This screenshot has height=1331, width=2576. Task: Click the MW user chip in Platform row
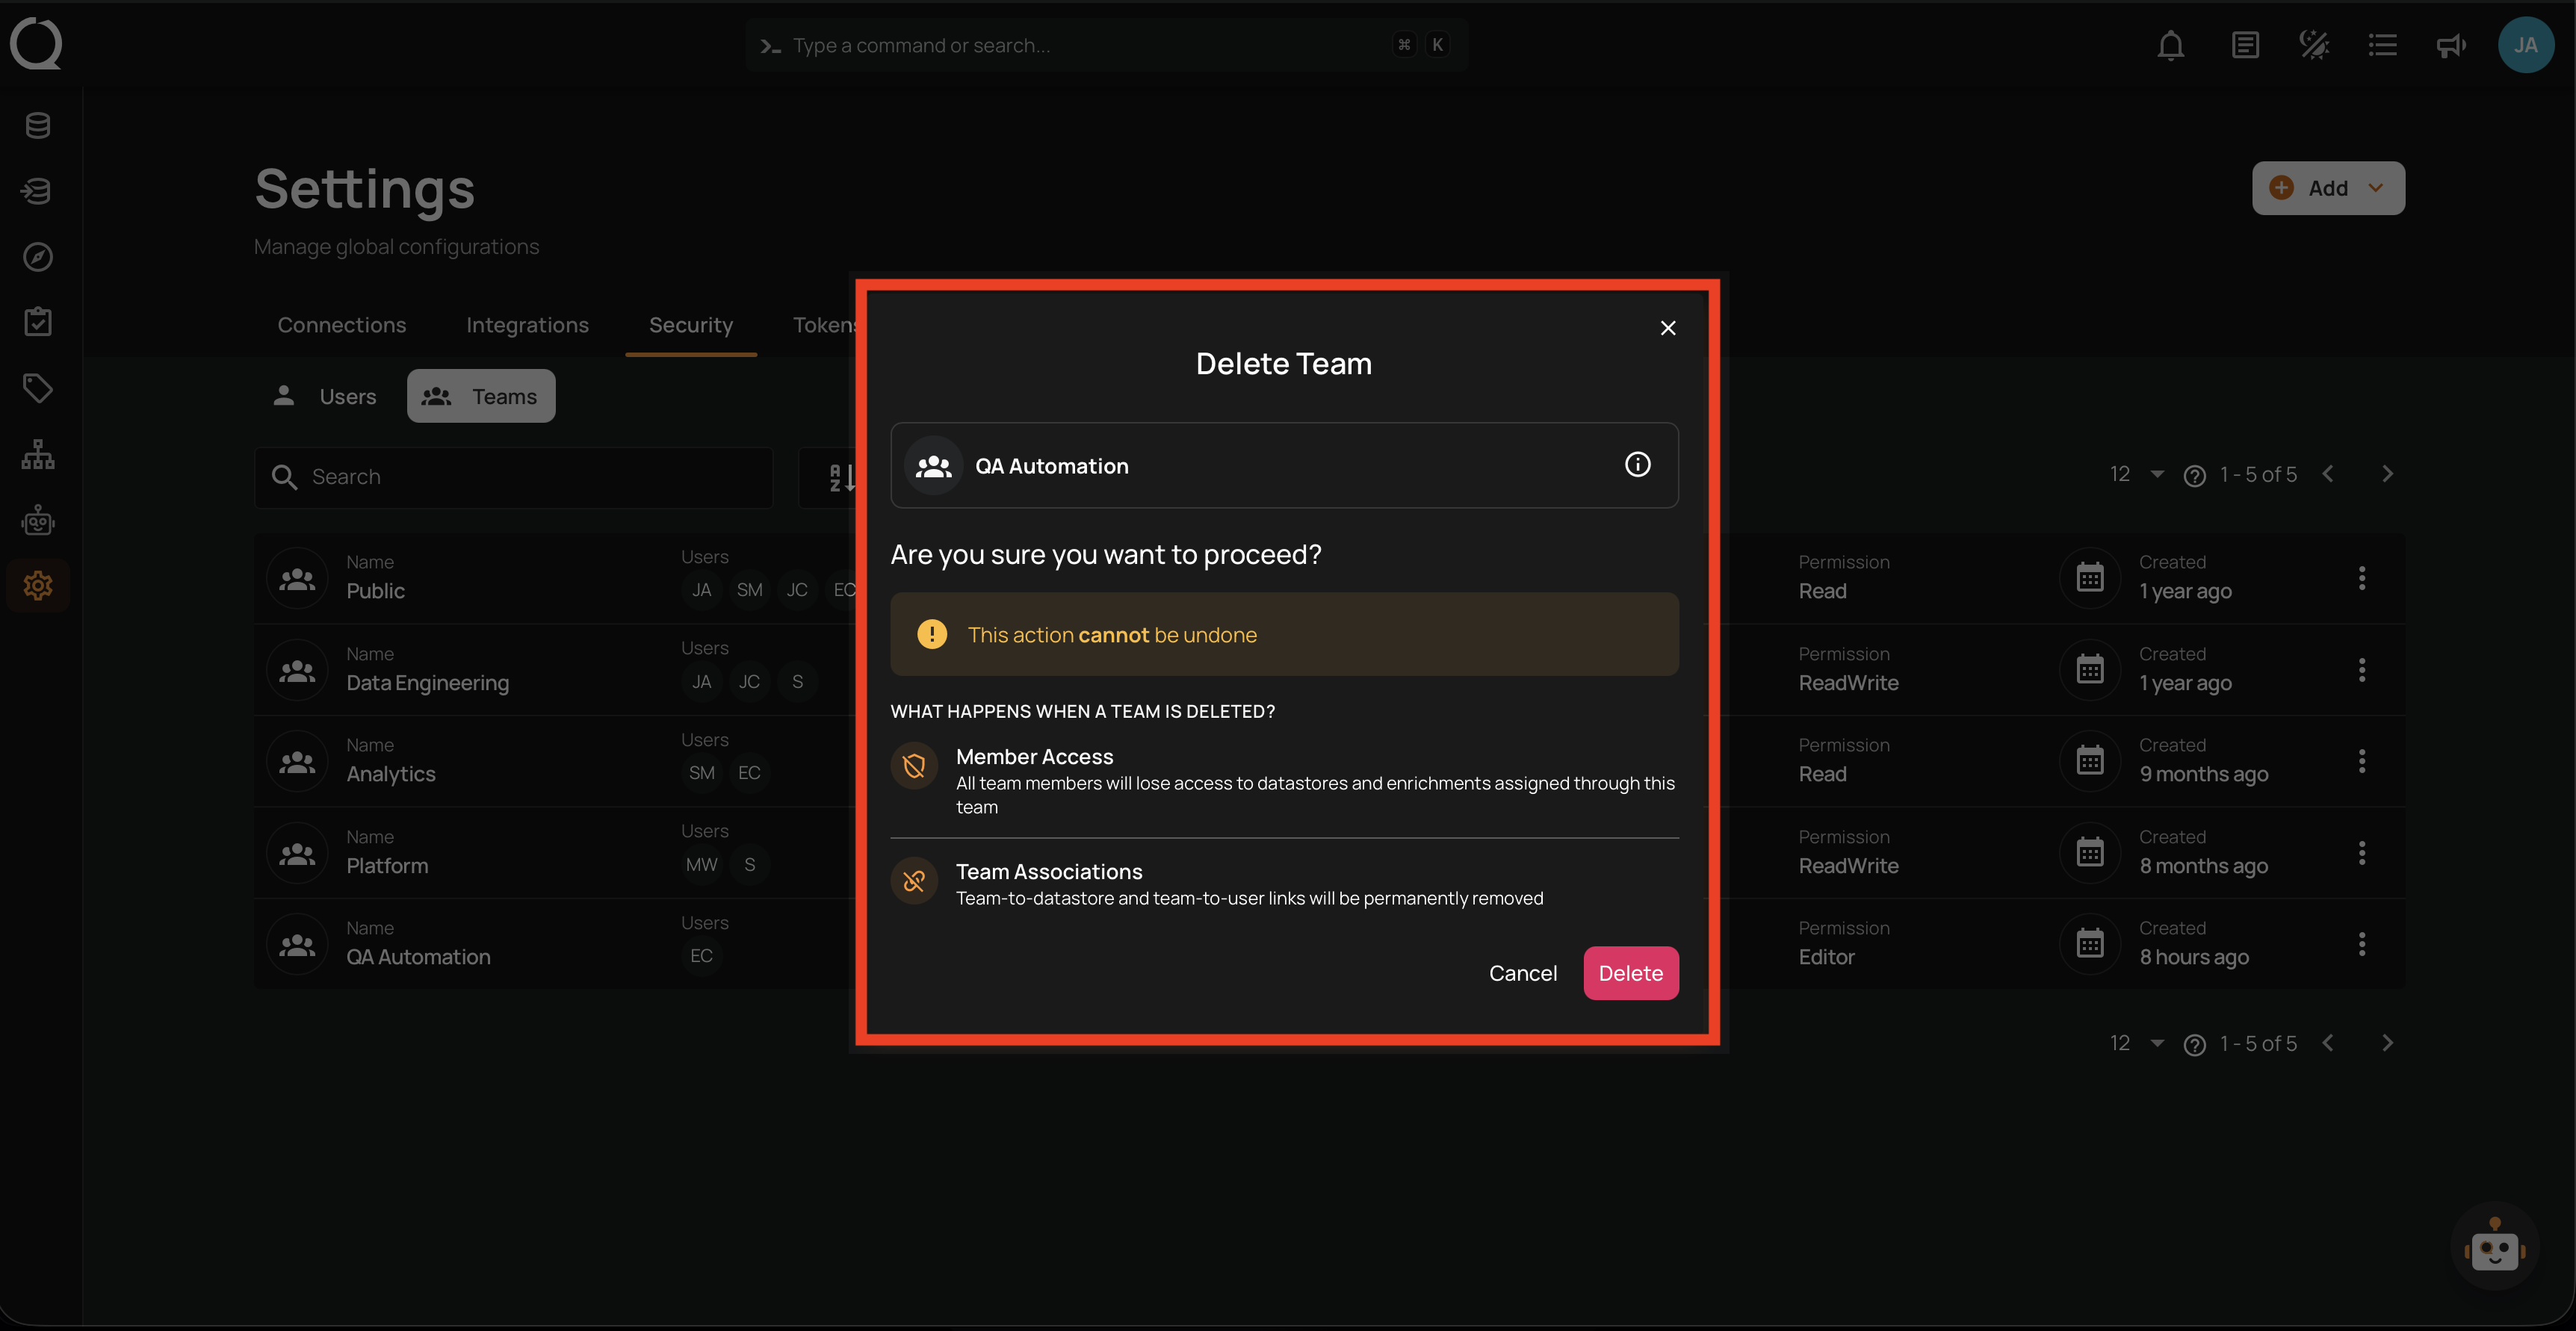coord(701,865)
